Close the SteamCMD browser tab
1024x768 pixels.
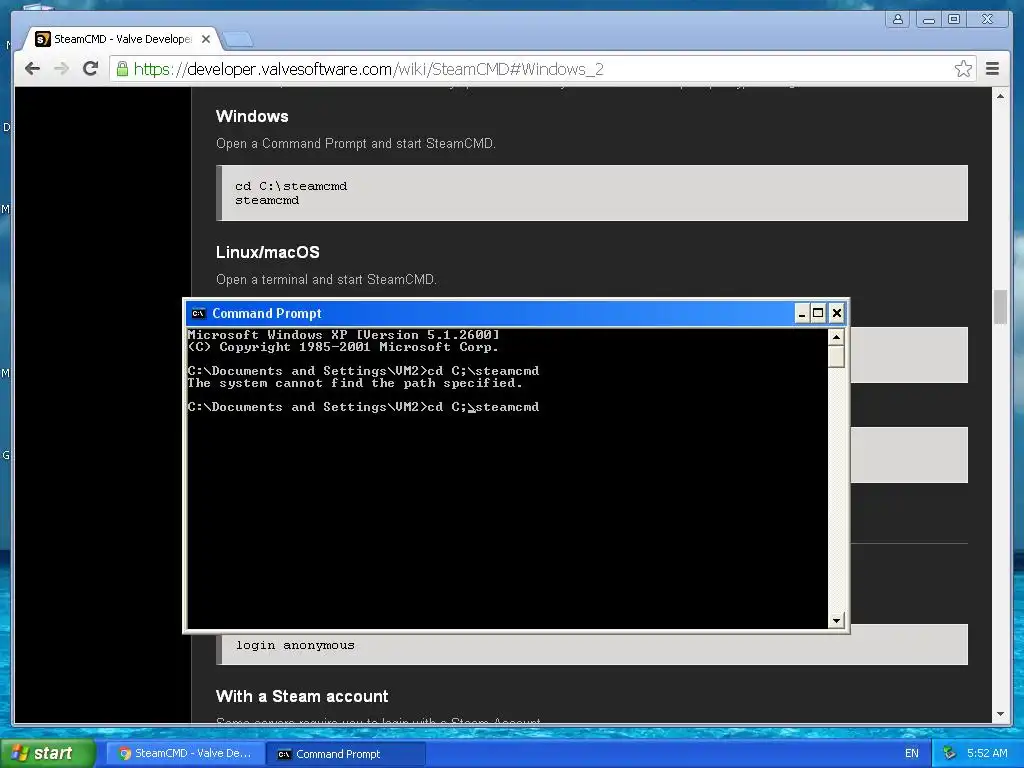206,39
